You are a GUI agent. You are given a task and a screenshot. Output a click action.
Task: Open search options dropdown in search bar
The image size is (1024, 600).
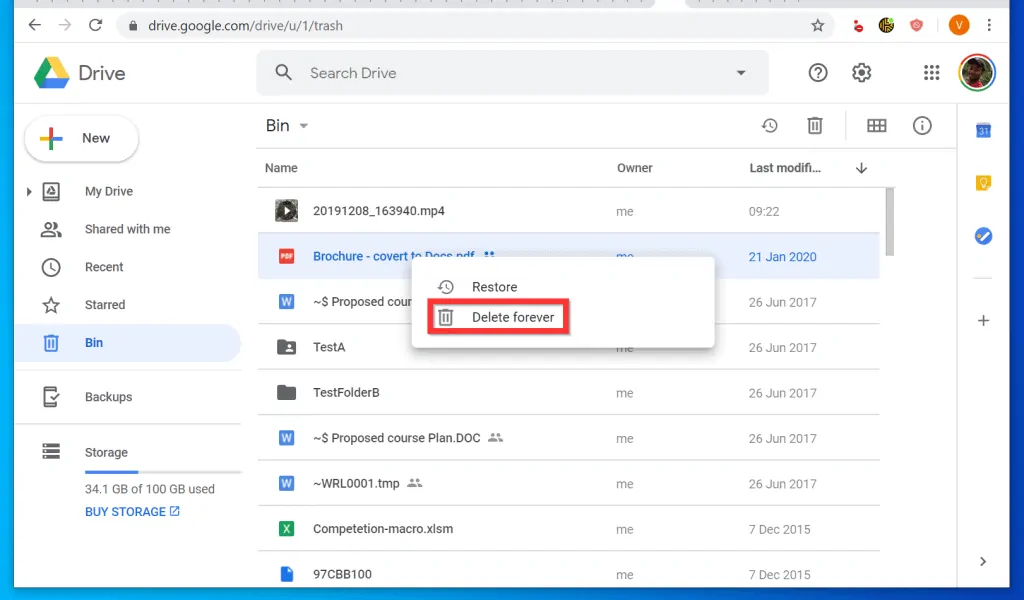click(741, 73)
